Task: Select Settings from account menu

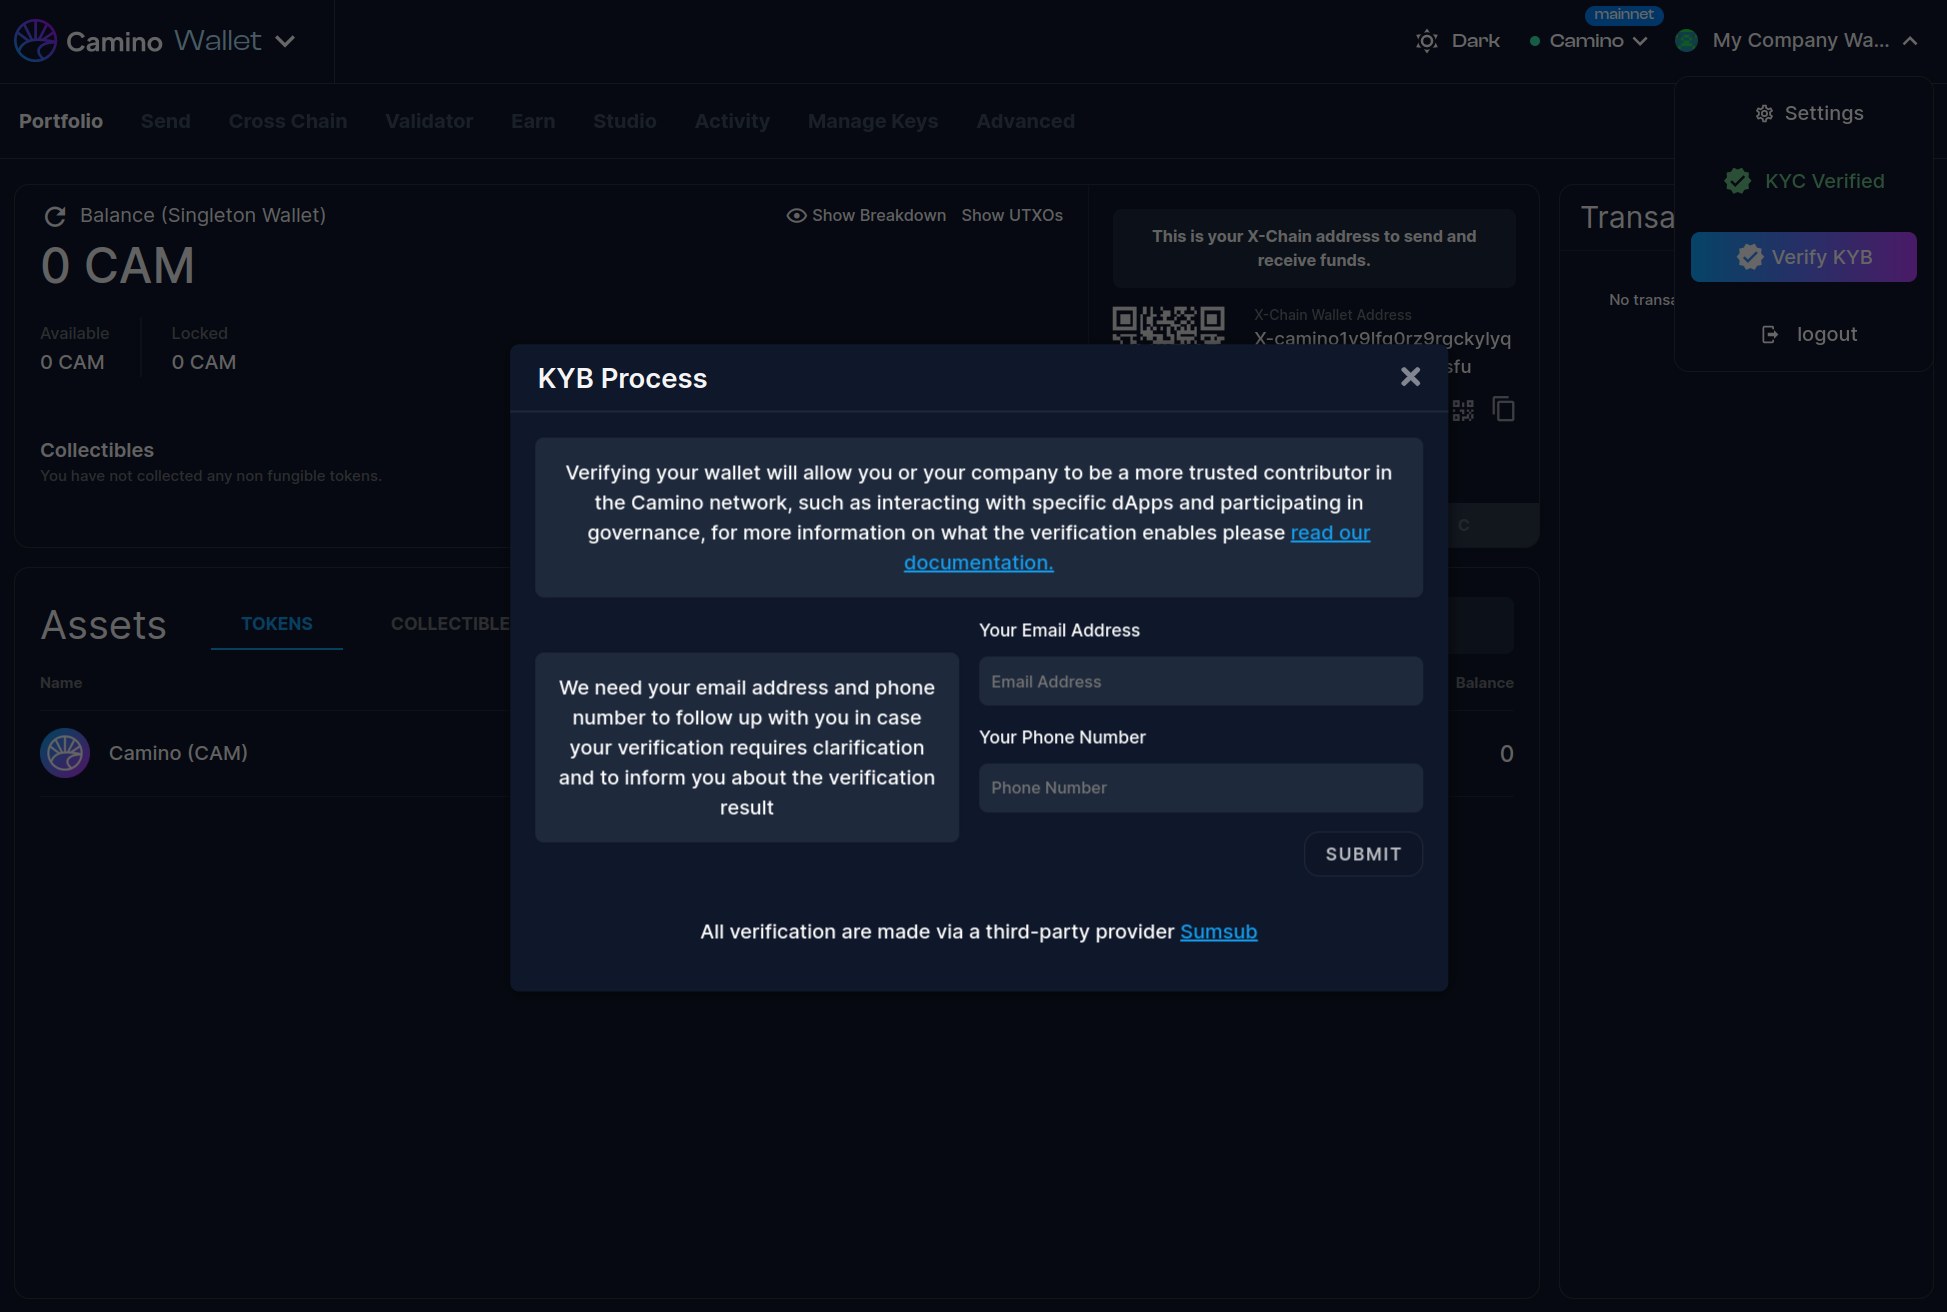Action: (1809, 113)
